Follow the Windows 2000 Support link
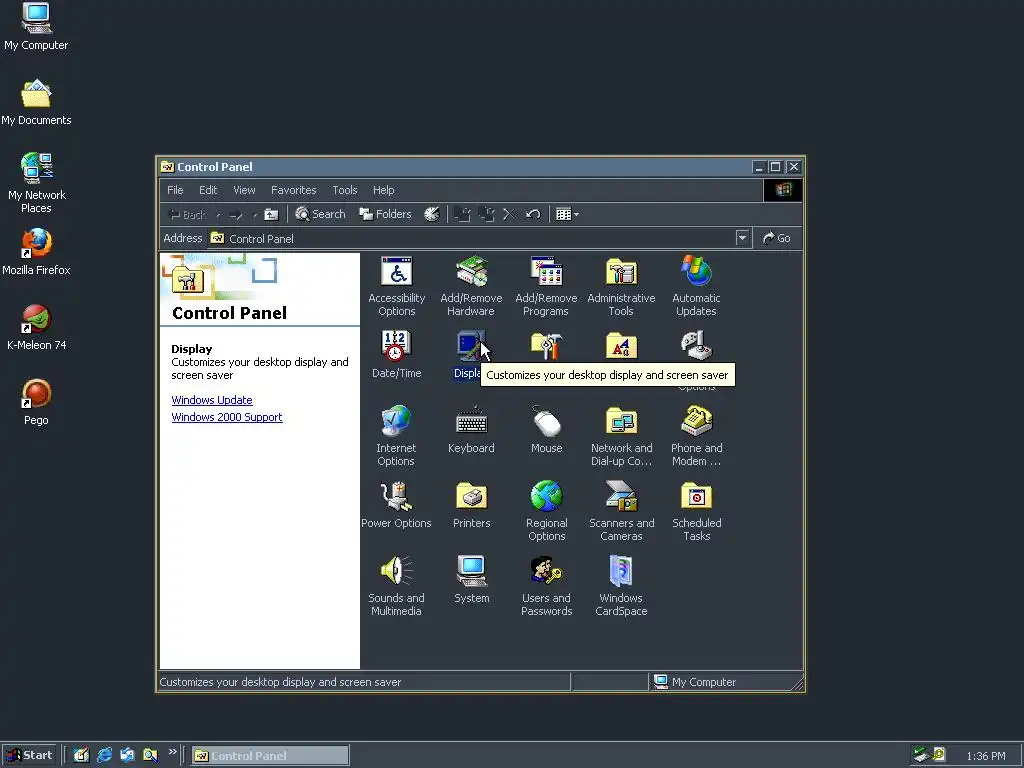Image resolution: width=1024 pixels, height=768 pixels. pyautogui.click(x=227, y=417)
